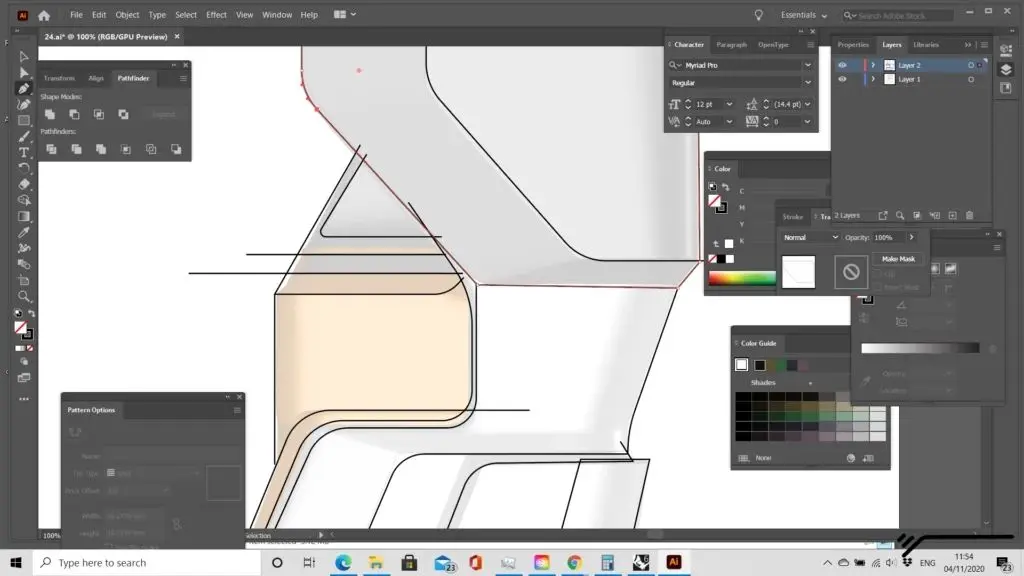Open Normal blending mode dropdown
Viewport: 1024px width, 576px height.
point(810,238)
